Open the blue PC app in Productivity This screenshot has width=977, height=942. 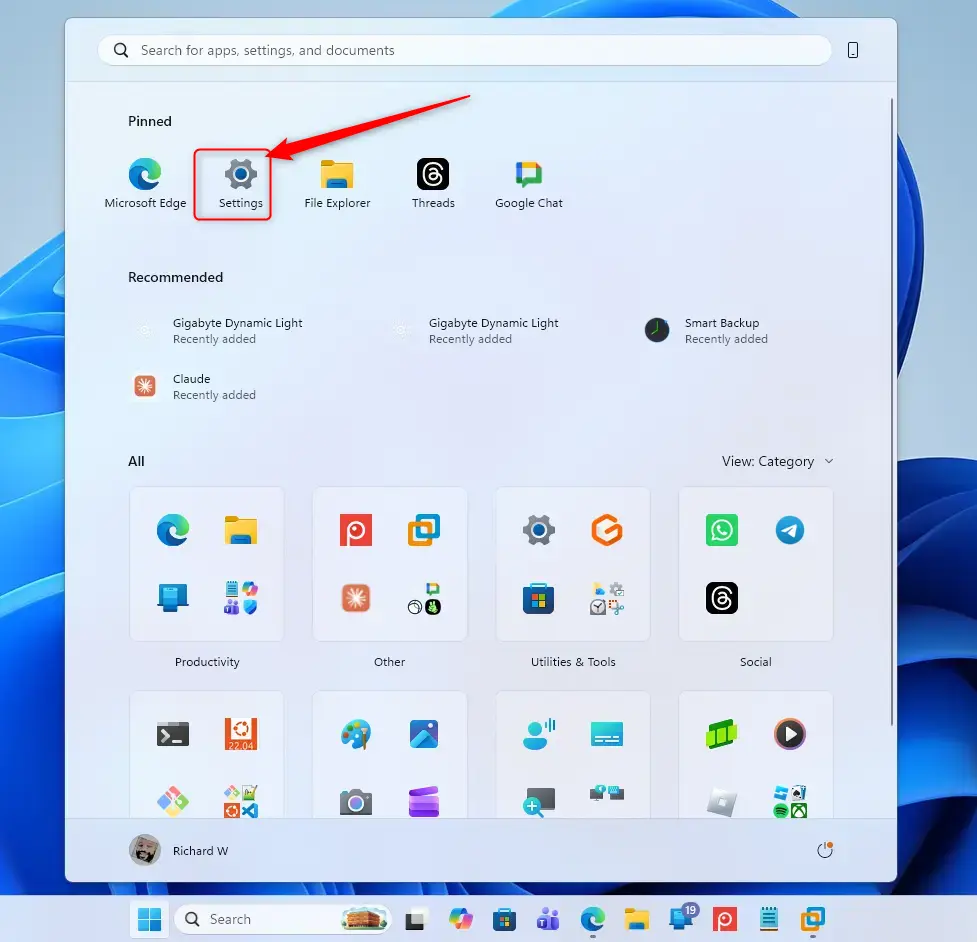[173, 598]
